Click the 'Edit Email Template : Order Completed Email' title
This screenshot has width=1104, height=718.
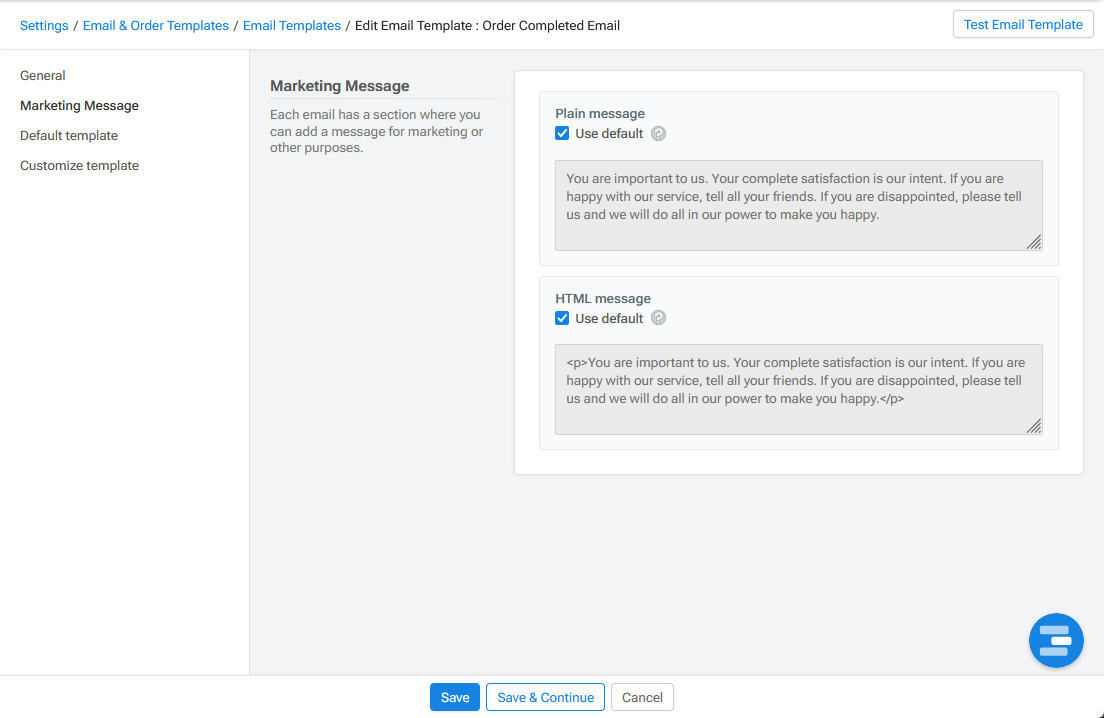pyautogui.click(x=487, y=25)
